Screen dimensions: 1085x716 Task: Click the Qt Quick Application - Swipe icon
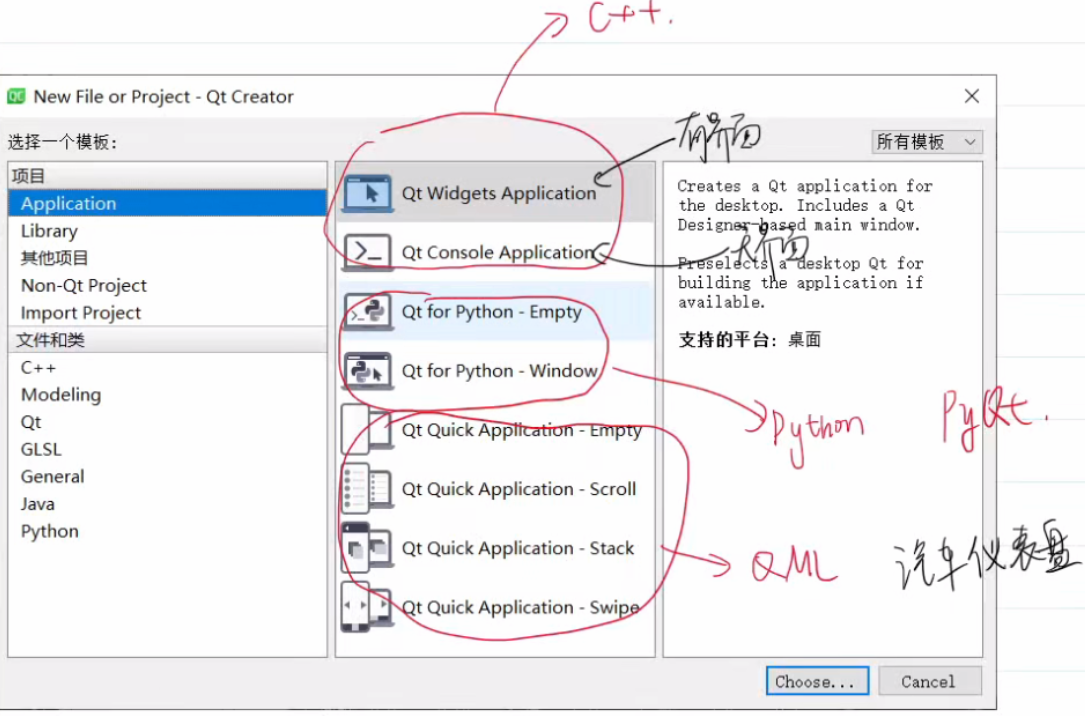click(367, 607)
